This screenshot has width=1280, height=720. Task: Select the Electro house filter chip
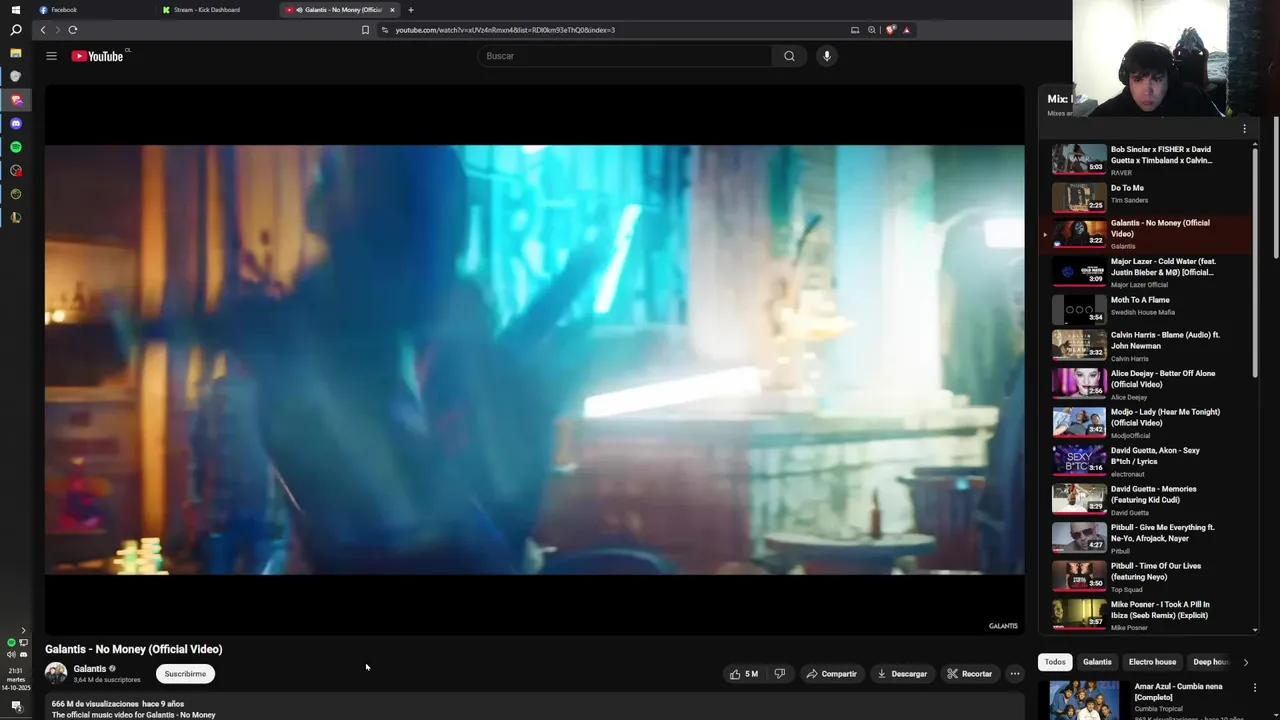1152,662
